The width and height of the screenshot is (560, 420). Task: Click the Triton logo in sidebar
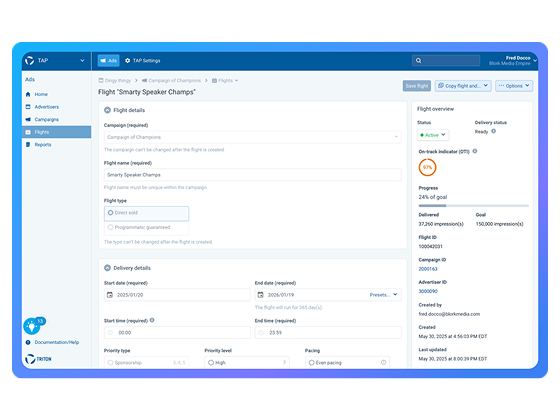click(x=39, y=359)
